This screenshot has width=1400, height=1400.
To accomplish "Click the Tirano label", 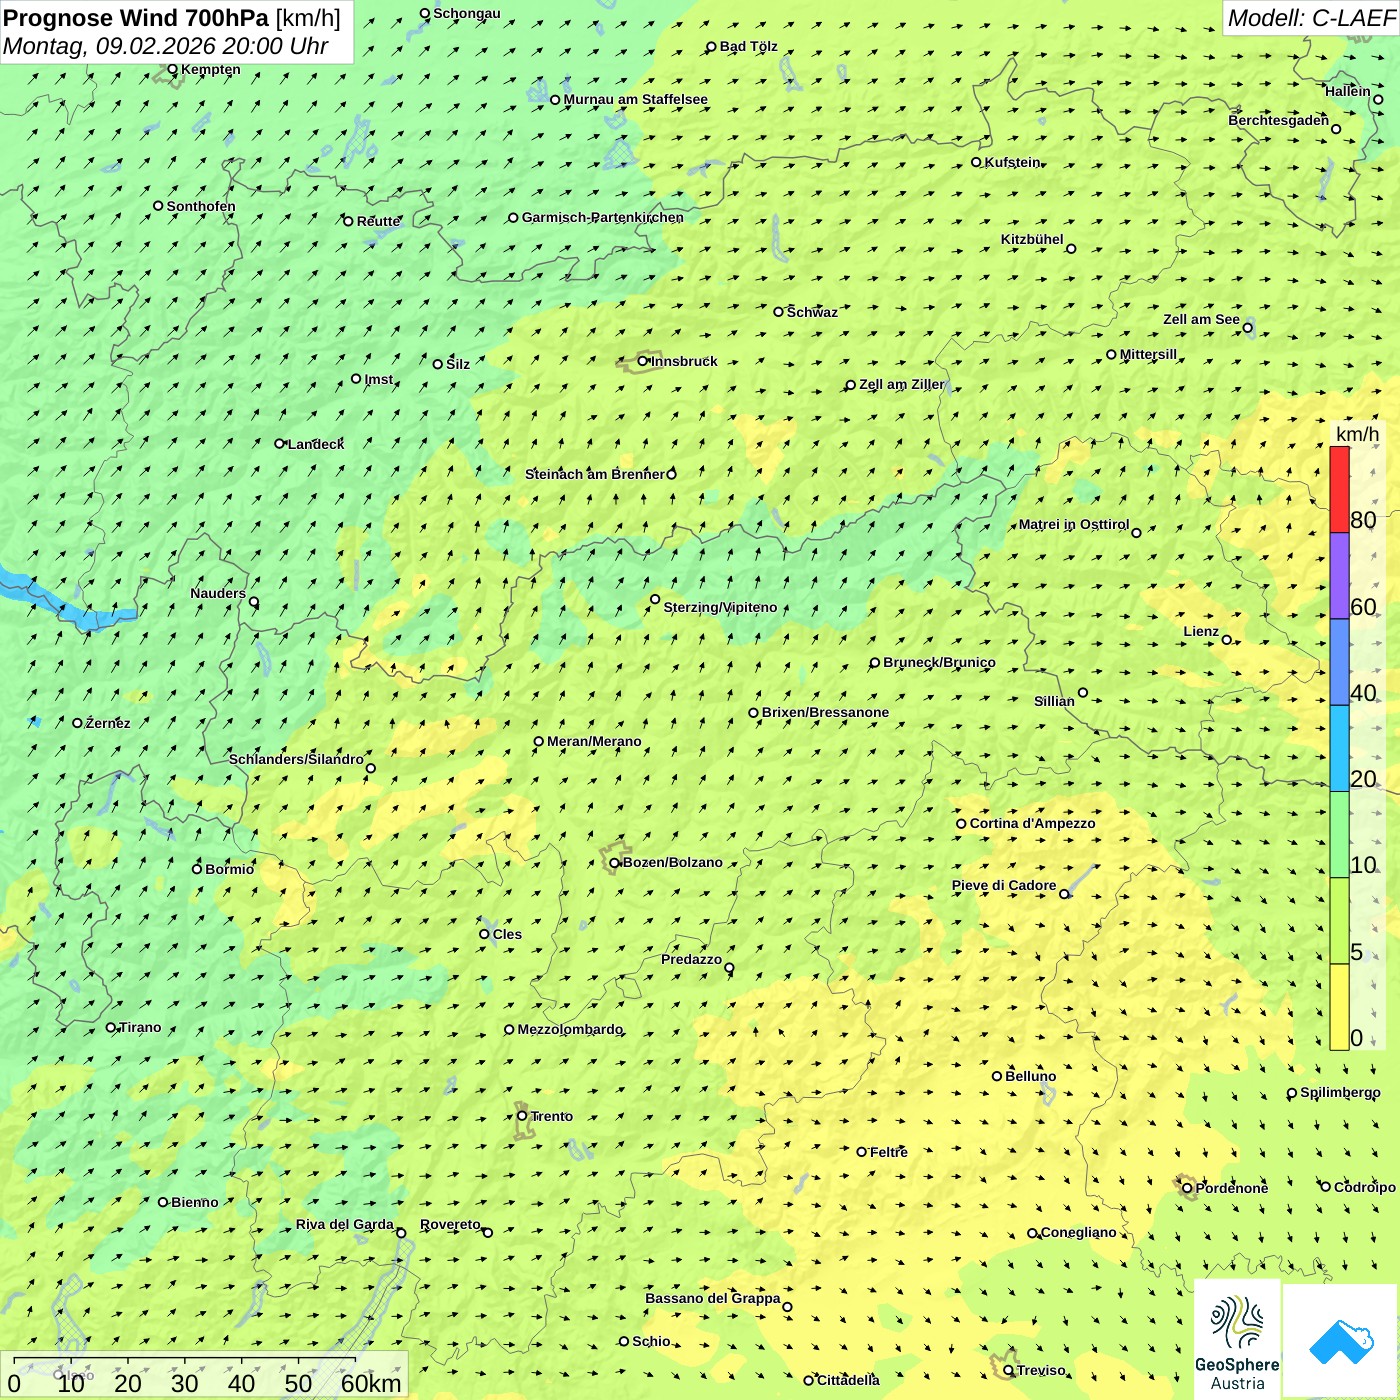I will tap(140, 1027).
